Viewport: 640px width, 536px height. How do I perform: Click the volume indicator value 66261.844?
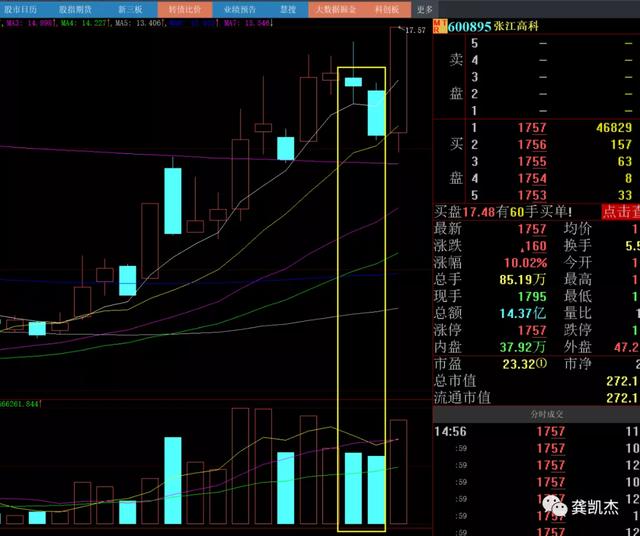coord(20,404)
